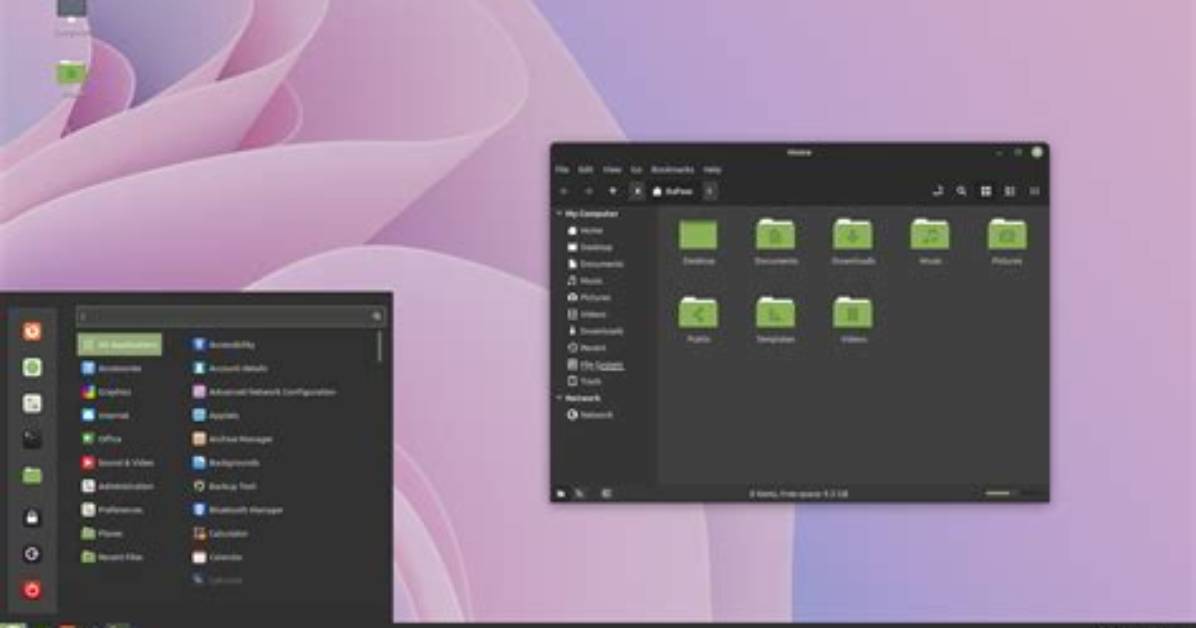Open the Bookmarks menu in file manager

[673, 169]
